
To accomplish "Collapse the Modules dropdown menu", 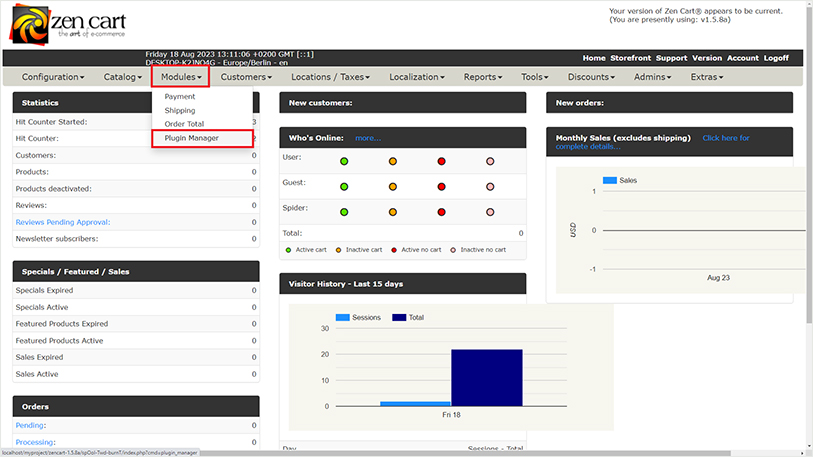I will (x=181, y=77).
